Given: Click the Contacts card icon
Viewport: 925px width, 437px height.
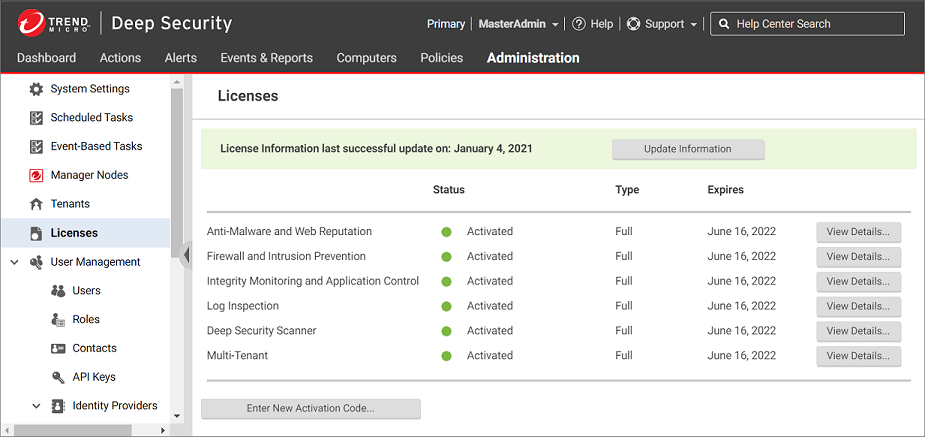Looking at the screenshot, I should [58, 348].
